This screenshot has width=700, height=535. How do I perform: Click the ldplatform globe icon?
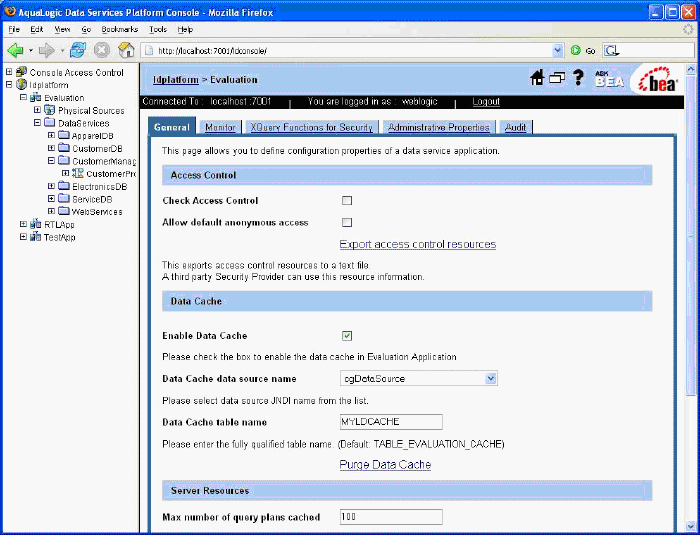tap(21, 84)
